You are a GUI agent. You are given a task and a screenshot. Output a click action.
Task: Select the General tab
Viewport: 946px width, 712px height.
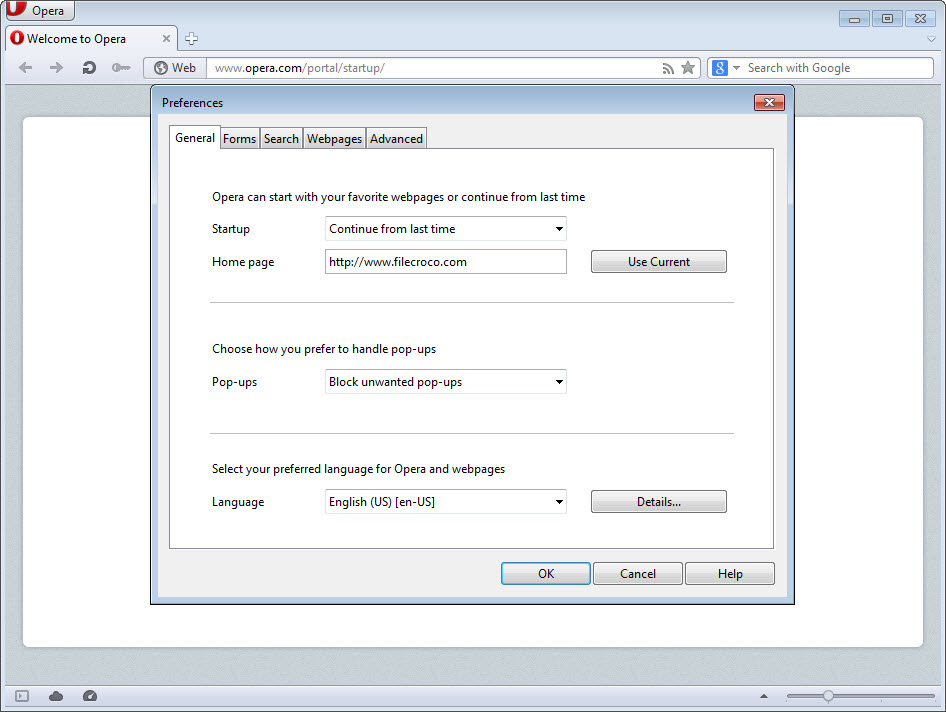[x=195, y=138]
